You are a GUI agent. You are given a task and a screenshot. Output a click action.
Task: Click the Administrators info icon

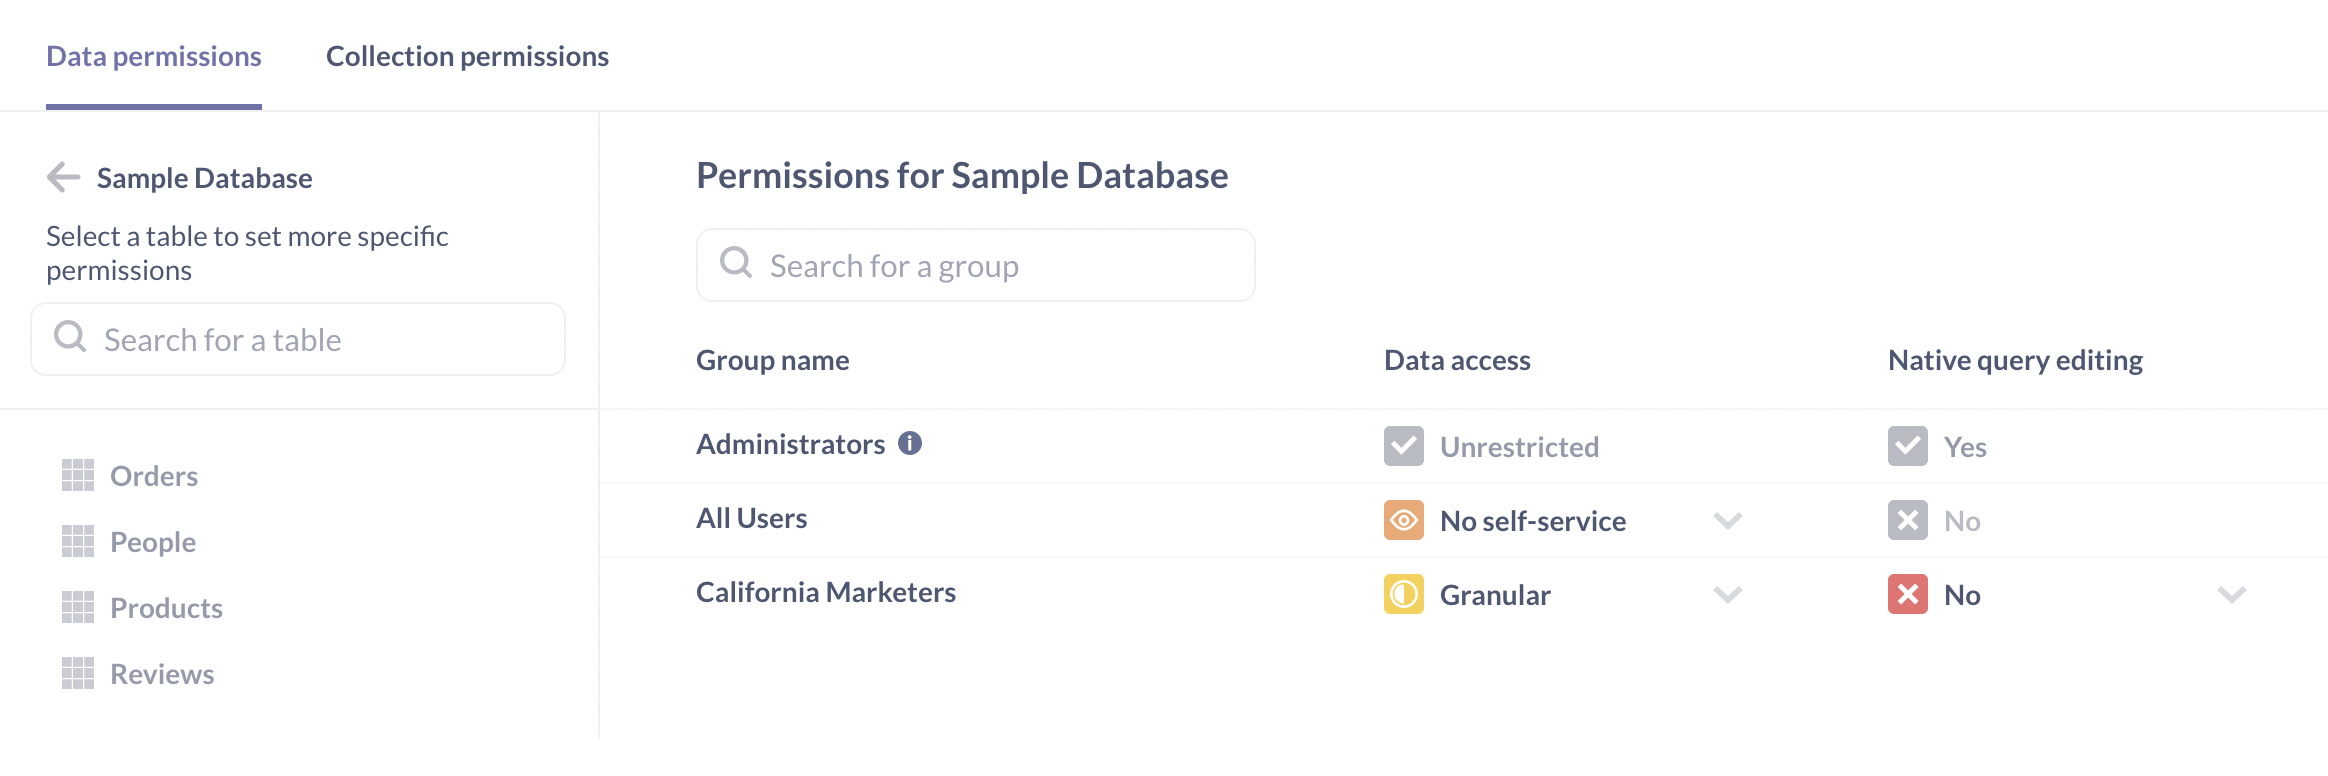pos(910,443)
